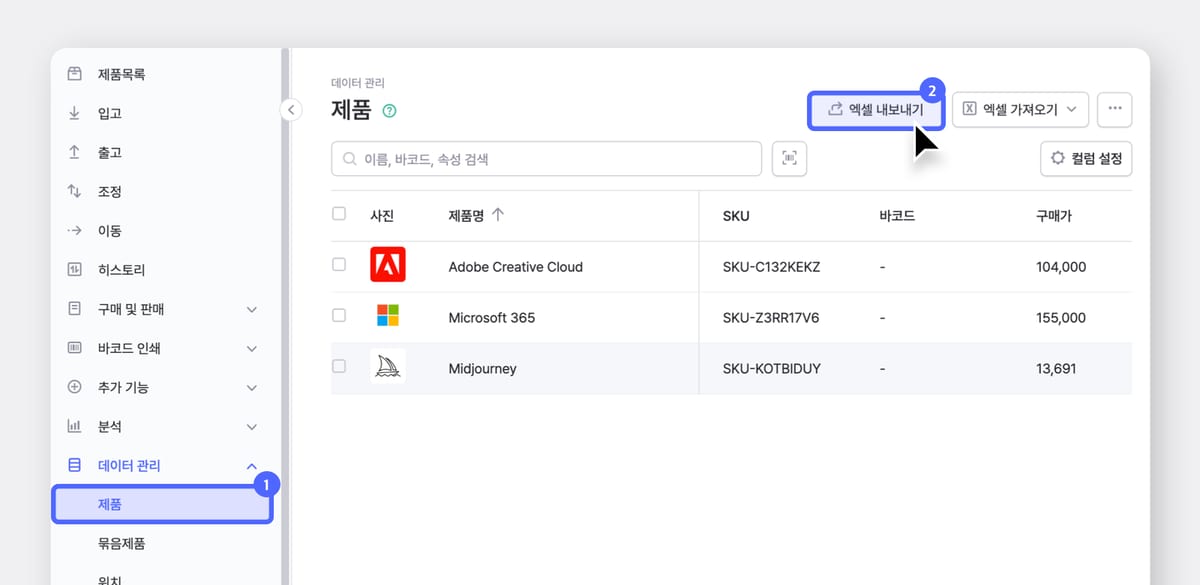Open 컬럼 설정 column settings
The image size is (1200, 585).
pos(1086,159)
